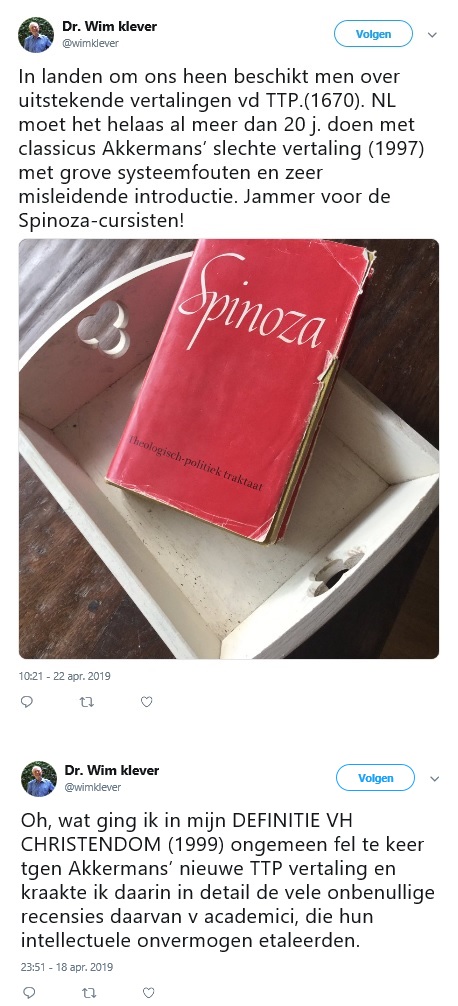Open Wim Klever's avatar on first tweet
458x1006 pixels.
coord(37,35)
